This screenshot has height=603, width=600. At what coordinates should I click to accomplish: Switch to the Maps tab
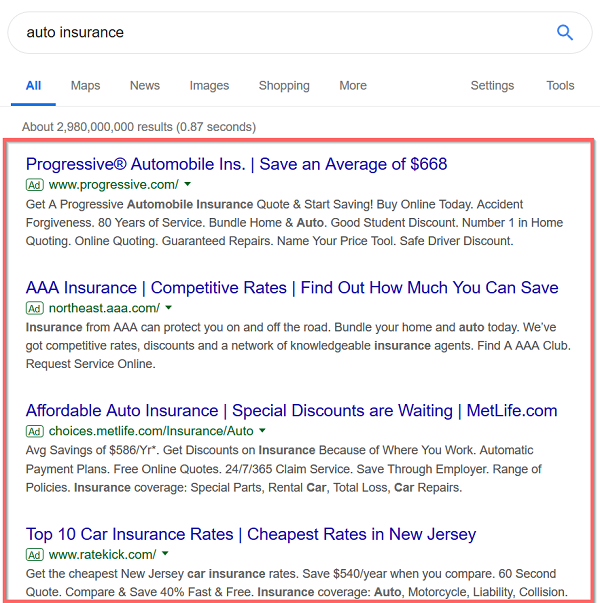click(85, 85)
